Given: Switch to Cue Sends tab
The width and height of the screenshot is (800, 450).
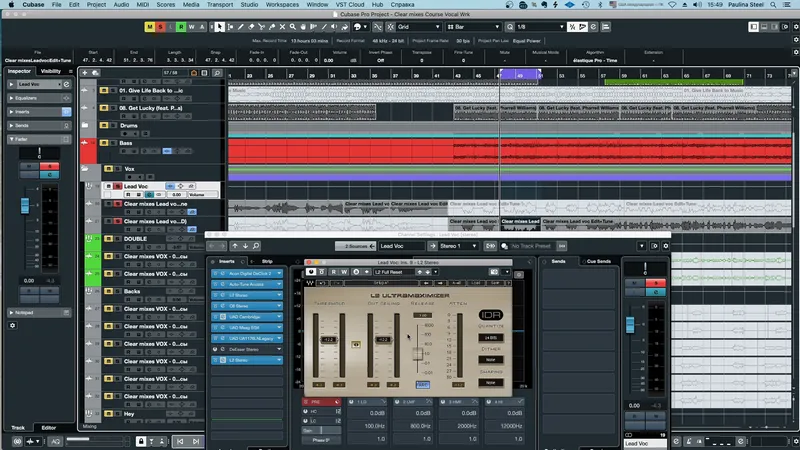Looking at the screenshot, I should click(598, 261).
